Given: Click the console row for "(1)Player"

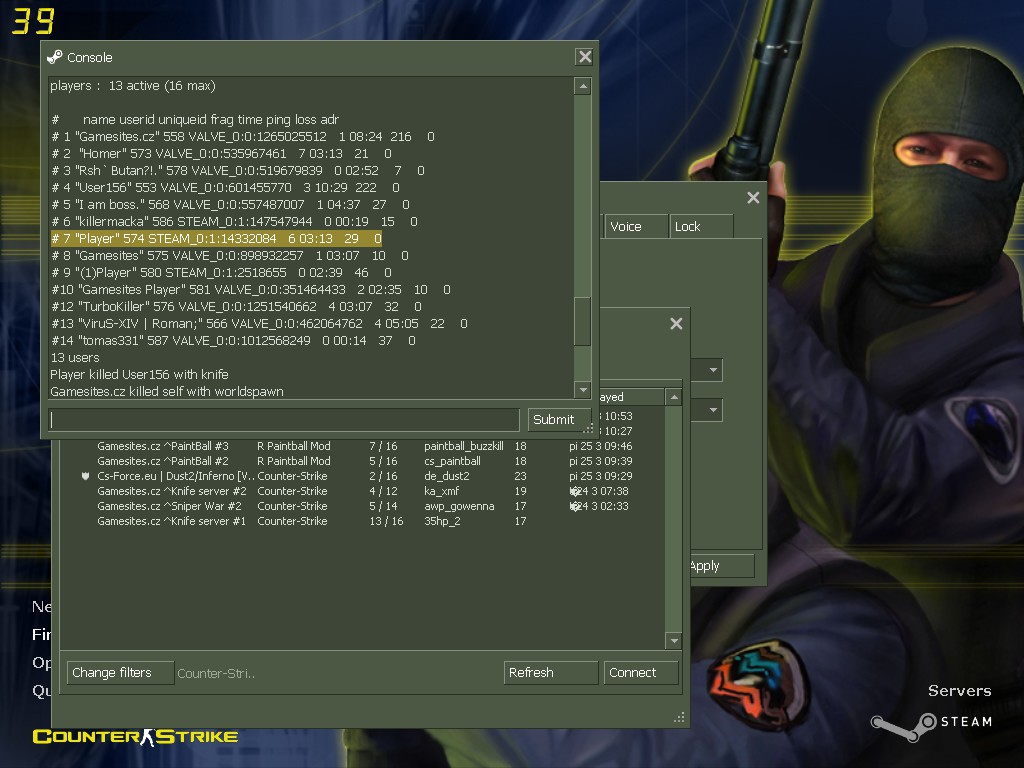Looking at the screenshot, I should point(221,272).
